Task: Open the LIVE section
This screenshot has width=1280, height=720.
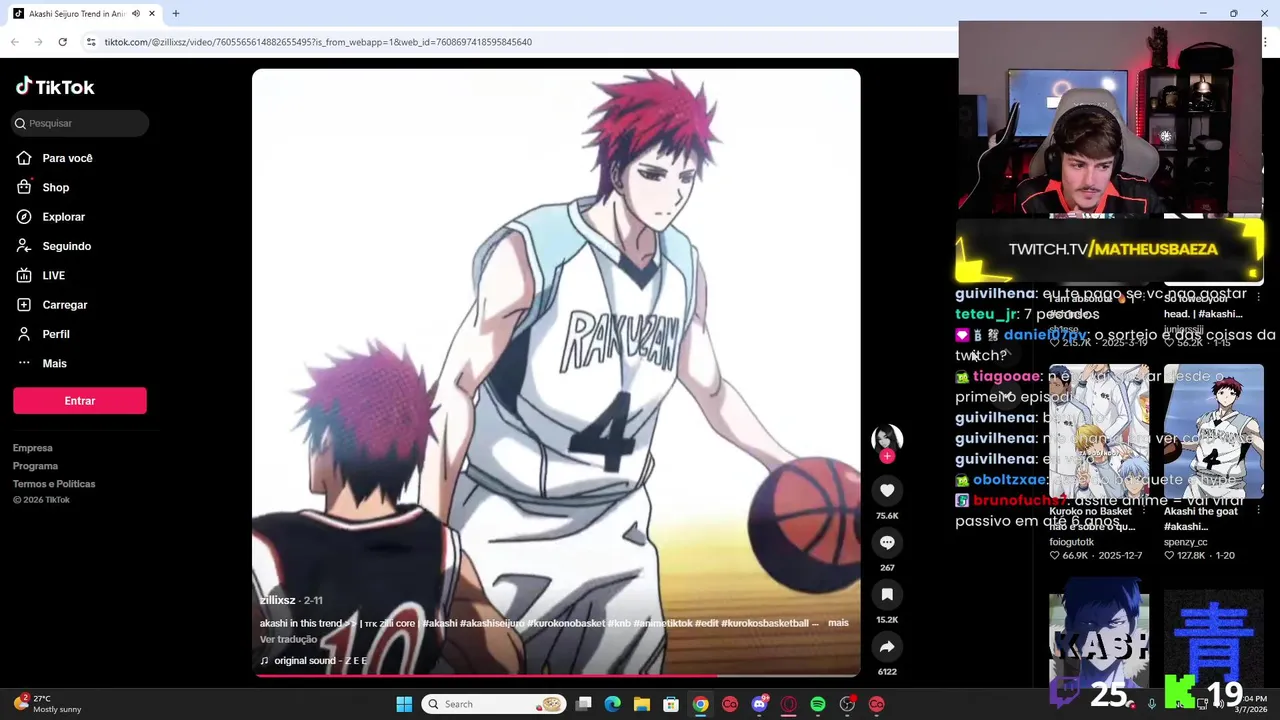Action: tap(41, 275)
